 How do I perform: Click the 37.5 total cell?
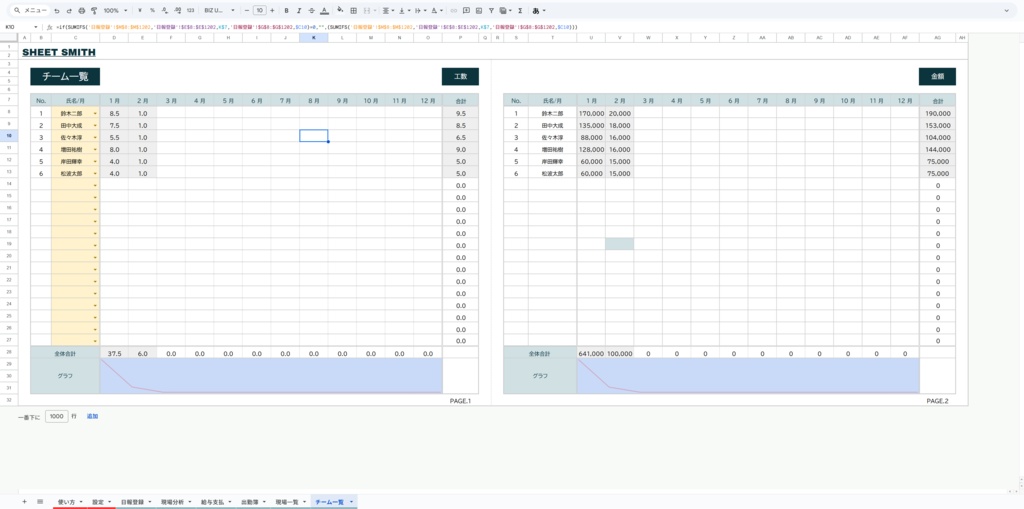coord(114,353)
